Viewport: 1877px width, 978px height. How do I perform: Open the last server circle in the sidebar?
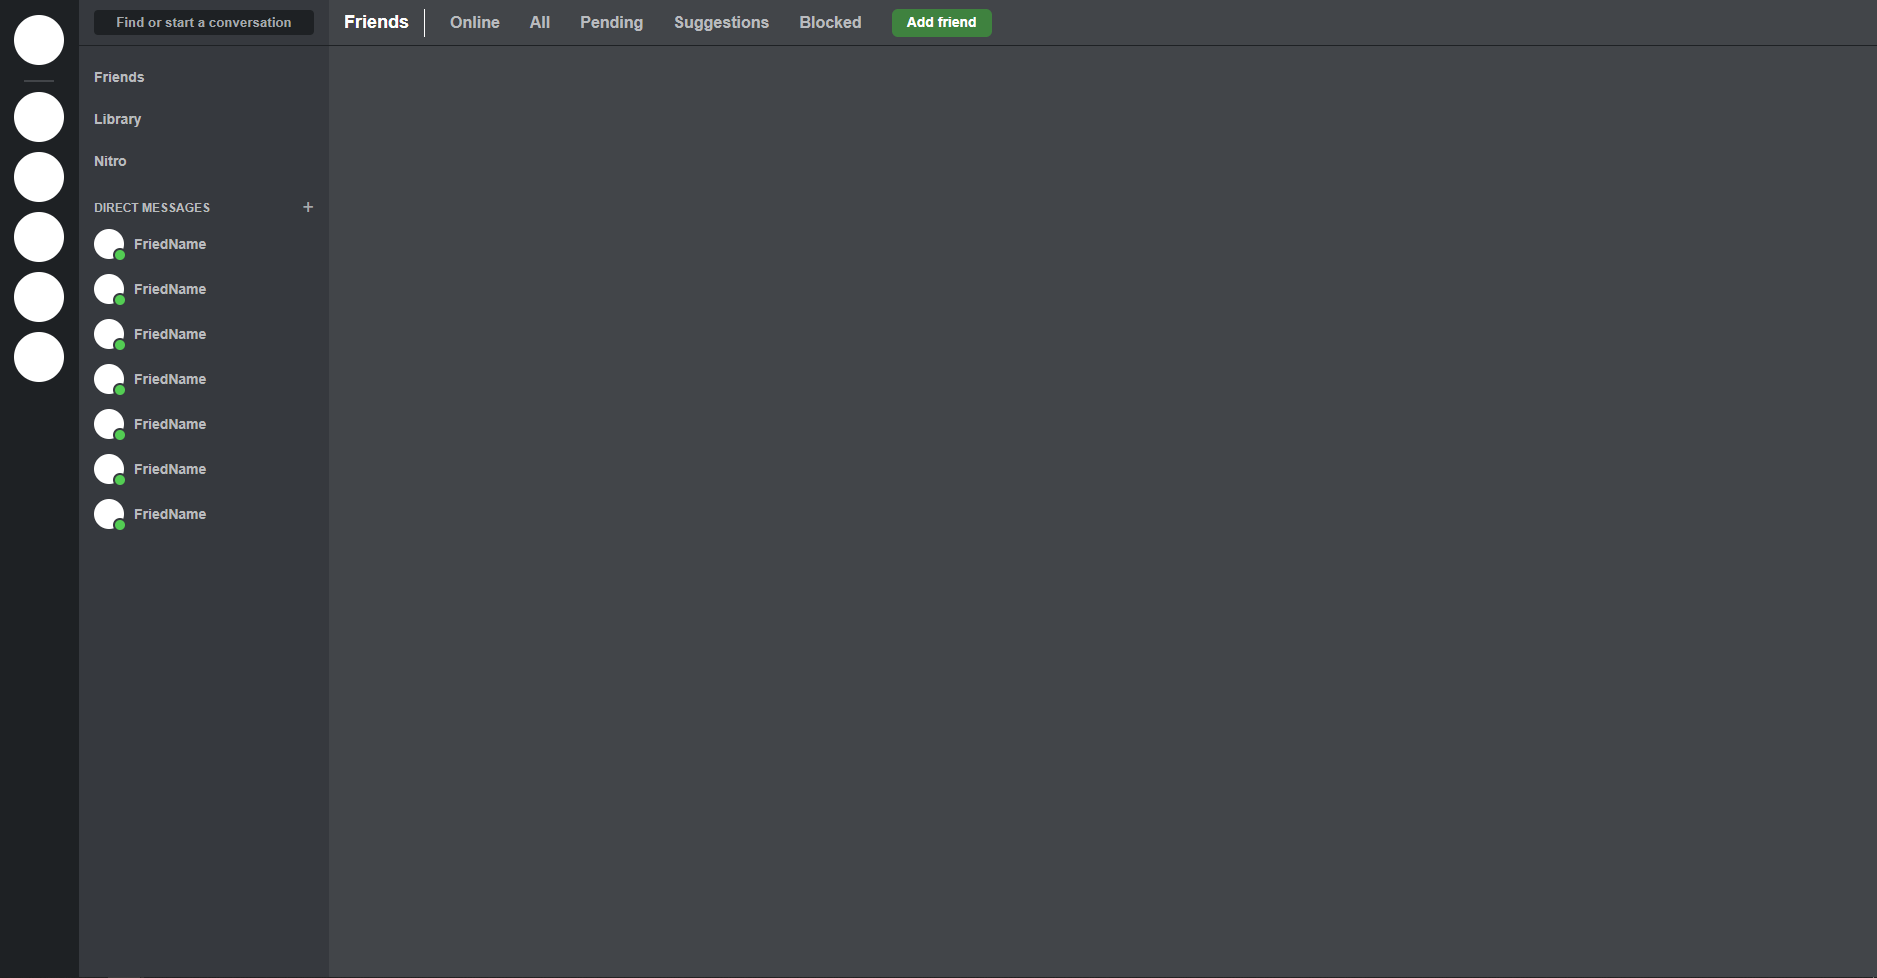pyautogui.click(x=39, y=357)
